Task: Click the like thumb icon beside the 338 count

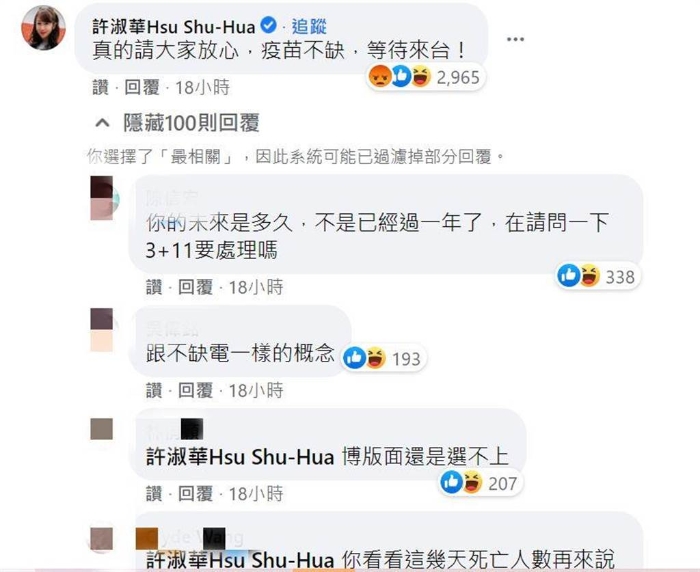Action: tap(568, 276)
